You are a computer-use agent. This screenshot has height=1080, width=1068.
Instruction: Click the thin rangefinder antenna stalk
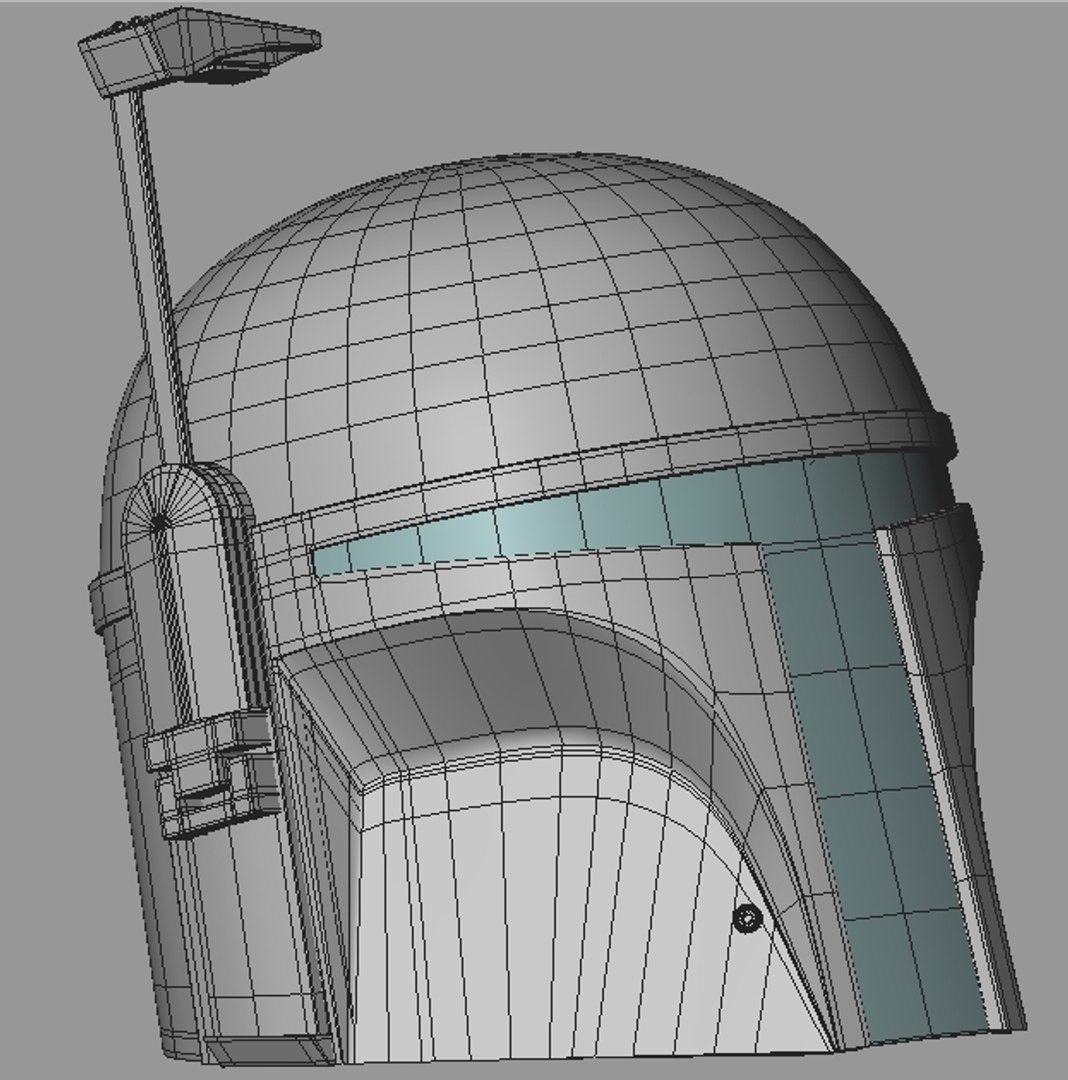tap(150, 276)
